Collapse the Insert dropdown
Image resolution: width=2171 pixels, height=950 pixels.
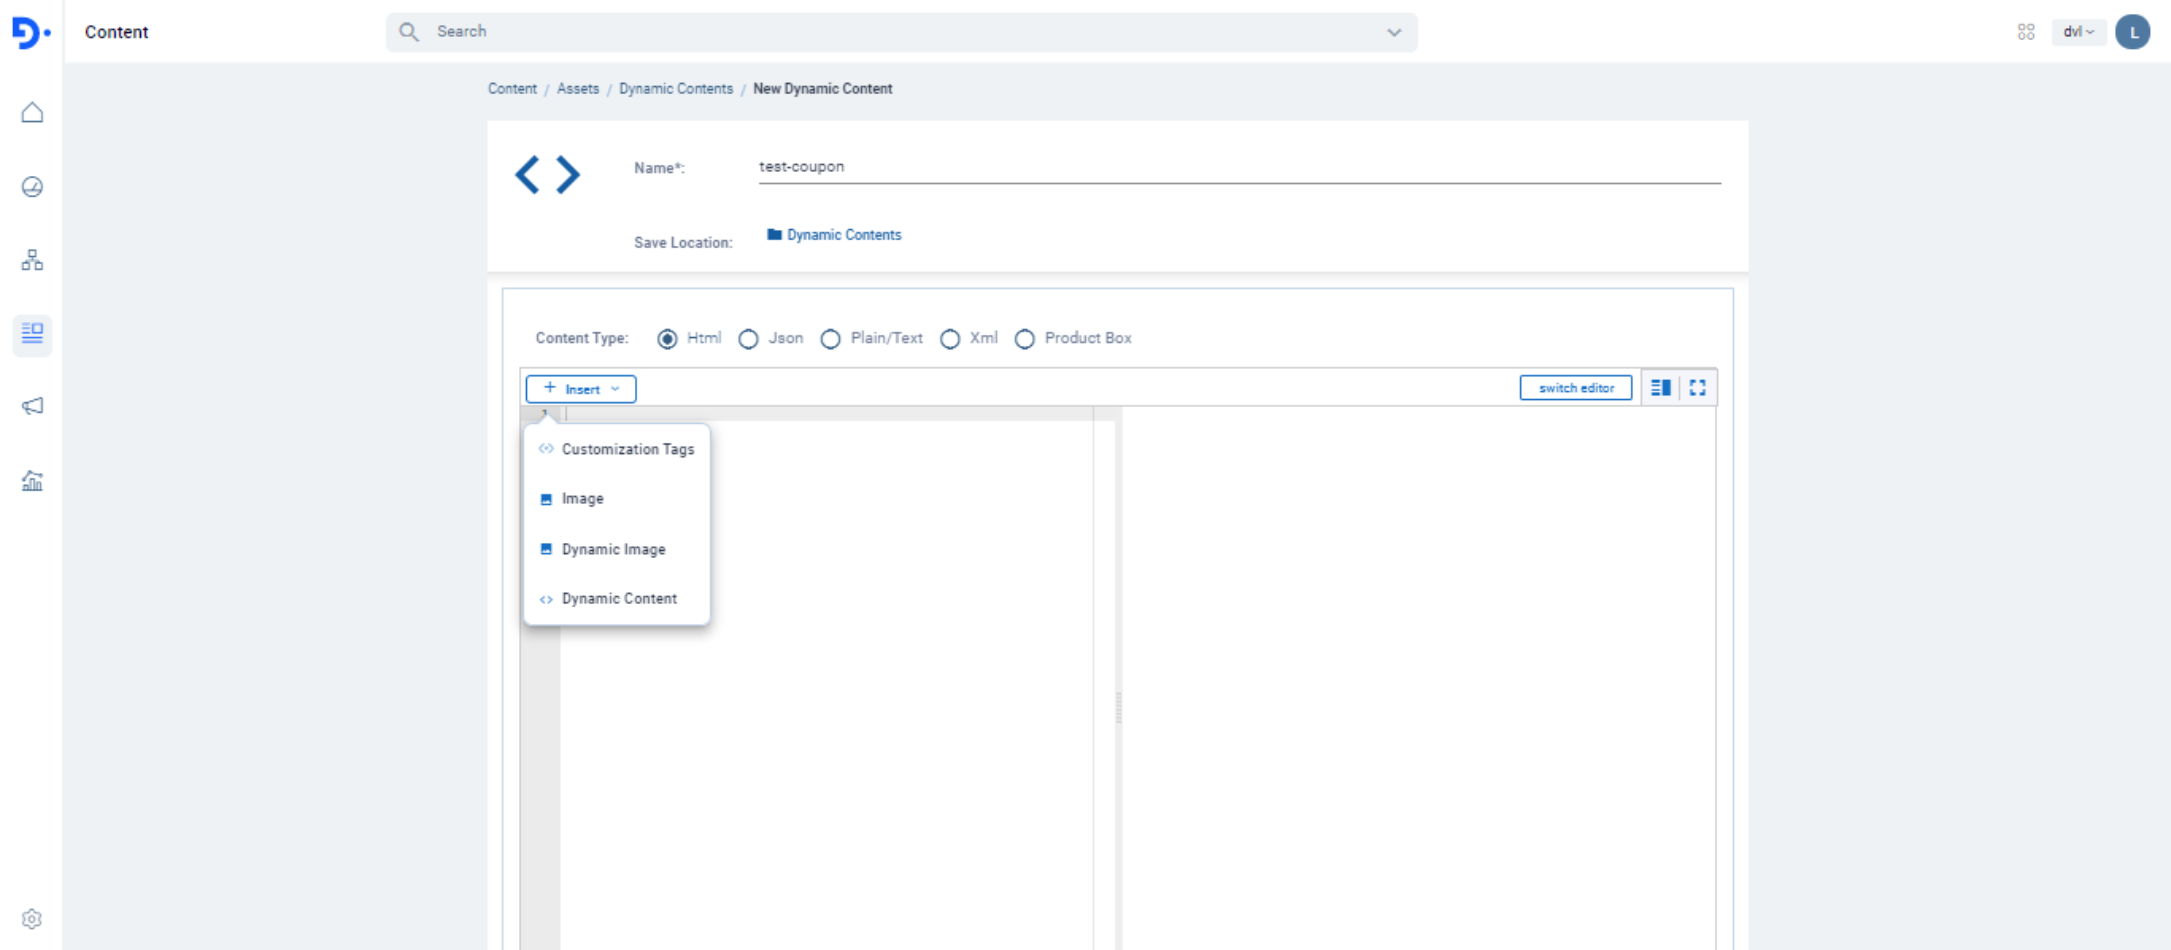581,389
